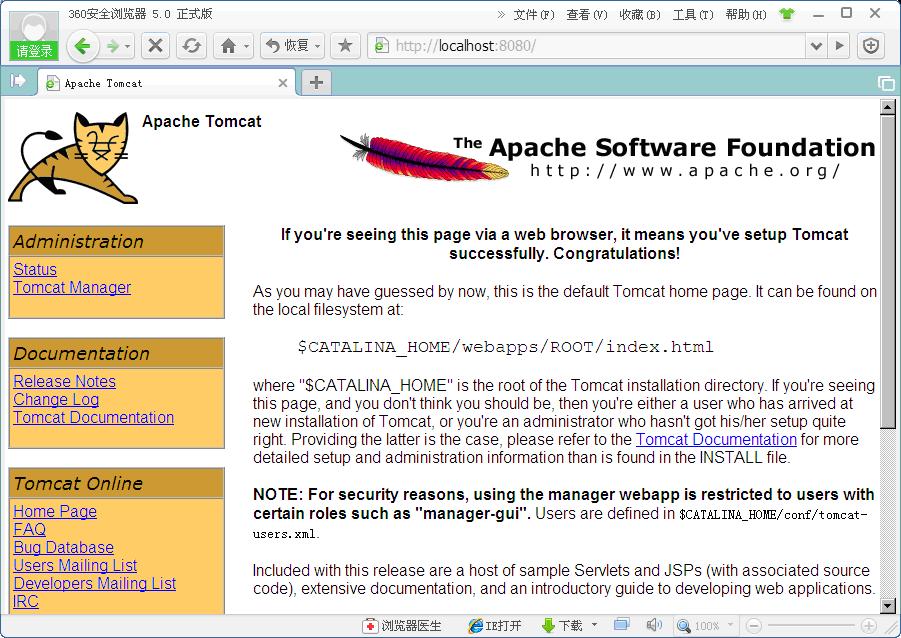Open the Users Mailing List link
This screenshot has height=638, width=901.
(x=75, y=565)
